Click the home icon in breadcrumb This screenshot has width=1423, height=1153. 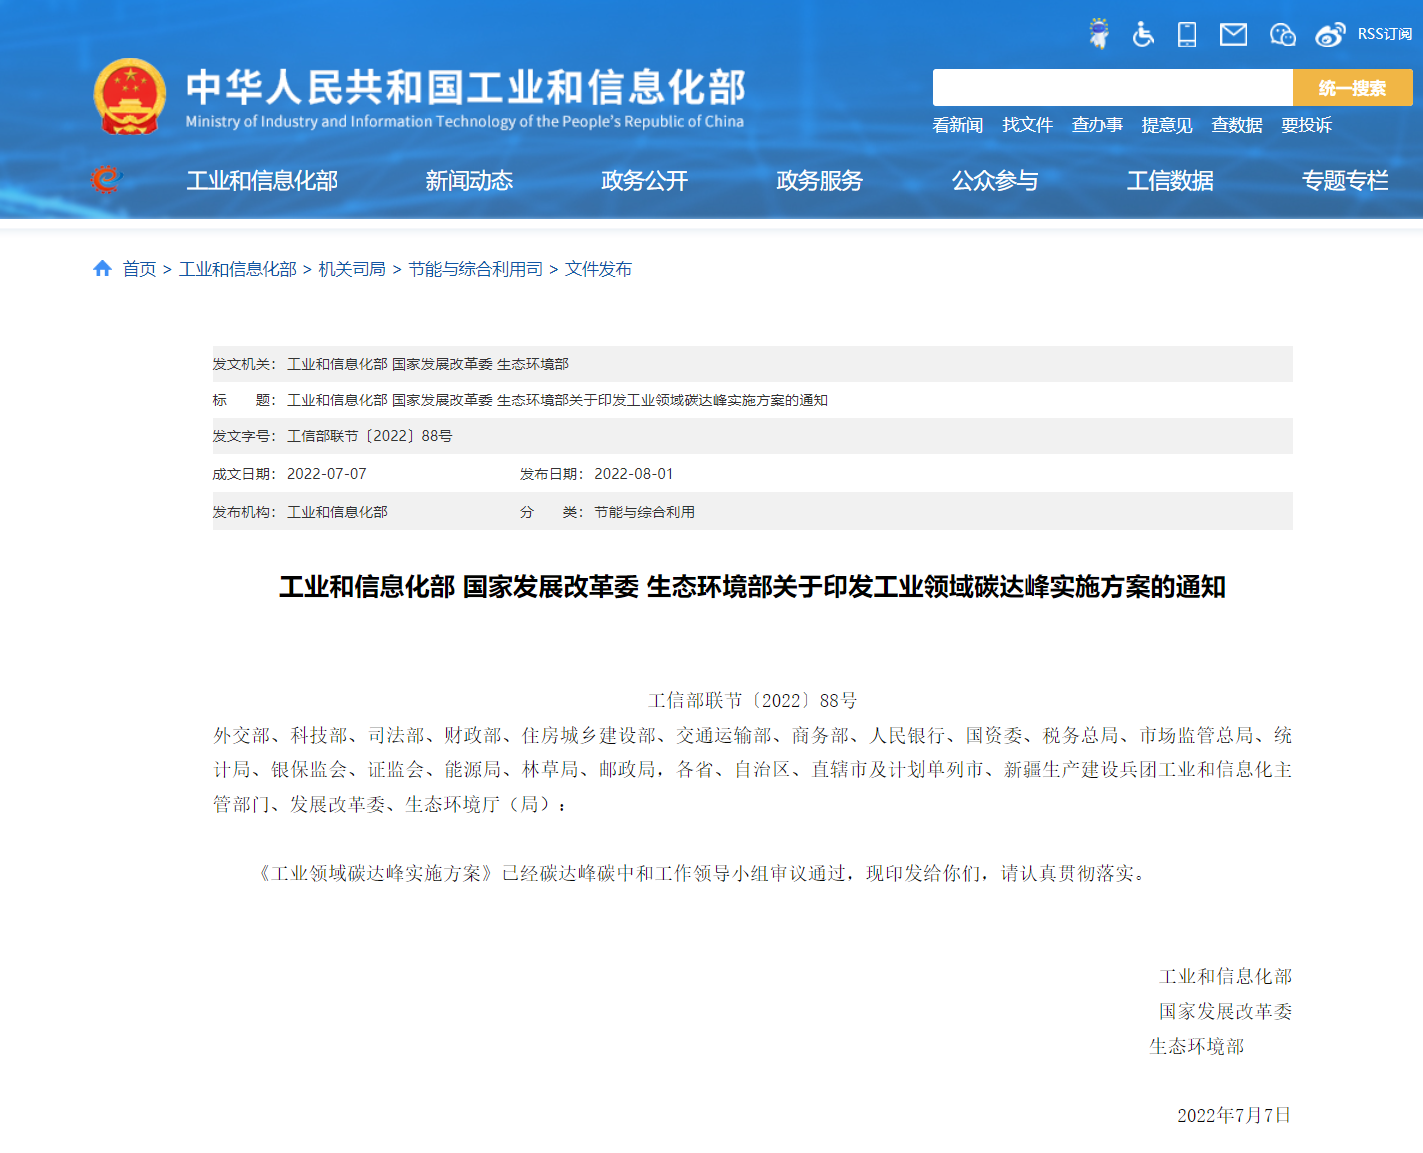[102, 269]
